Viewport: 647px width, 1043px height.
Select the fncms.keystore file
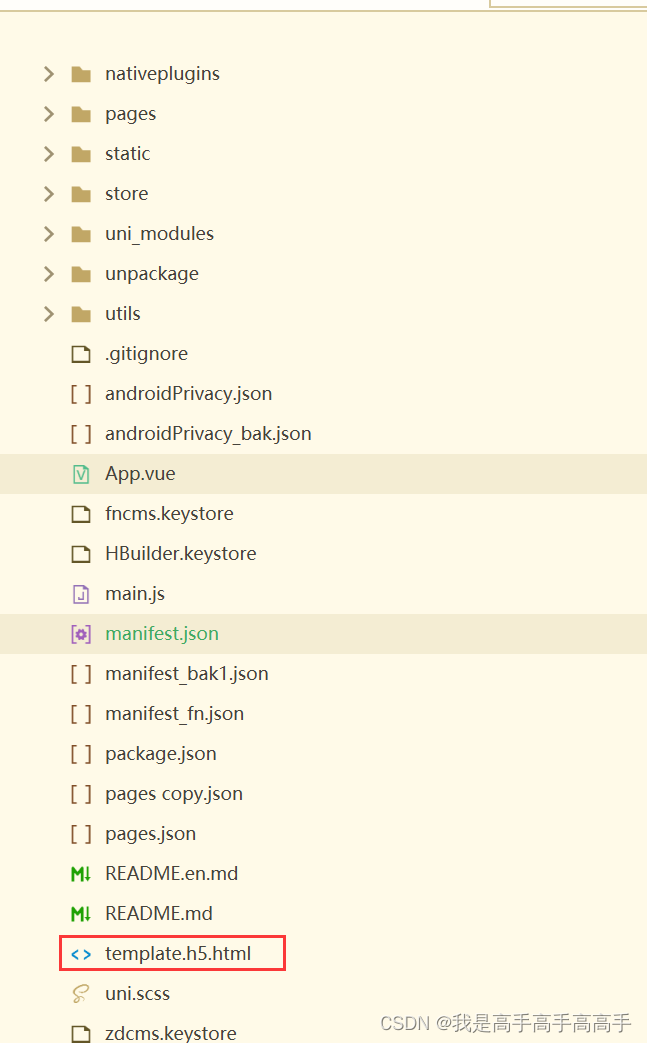pos(166,513)
